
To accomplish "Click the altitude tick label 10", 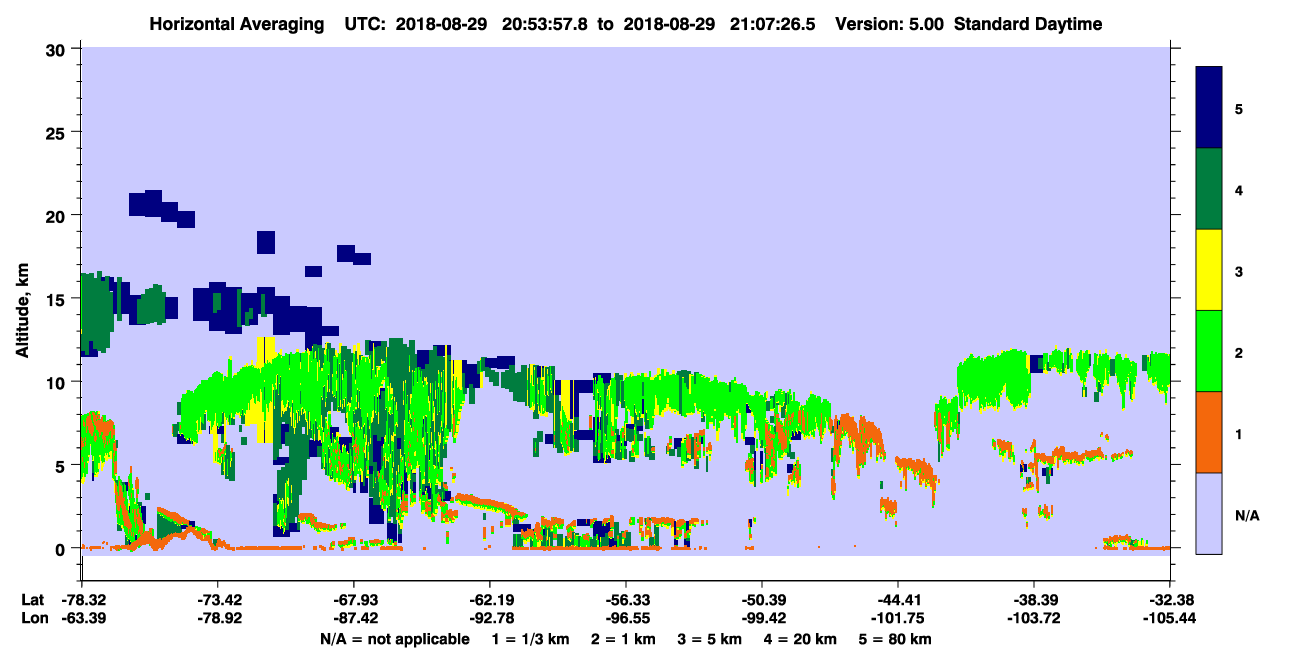I will click(x=58, y=382).
